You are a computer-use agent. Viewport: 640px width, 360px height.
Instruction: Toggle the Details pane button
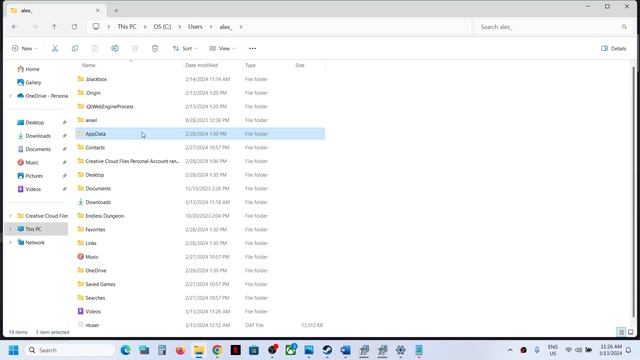(x=613, y=48)
